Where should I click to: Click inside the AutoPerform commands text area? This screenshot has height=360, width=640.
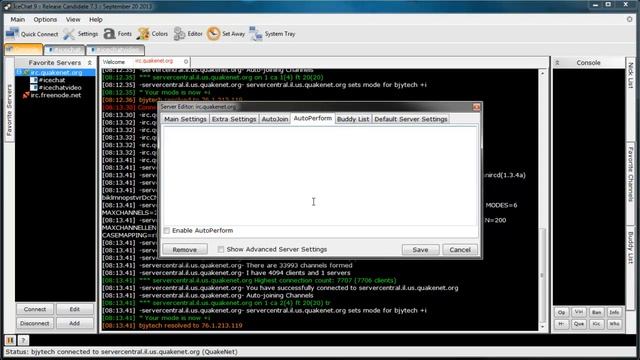320,176
